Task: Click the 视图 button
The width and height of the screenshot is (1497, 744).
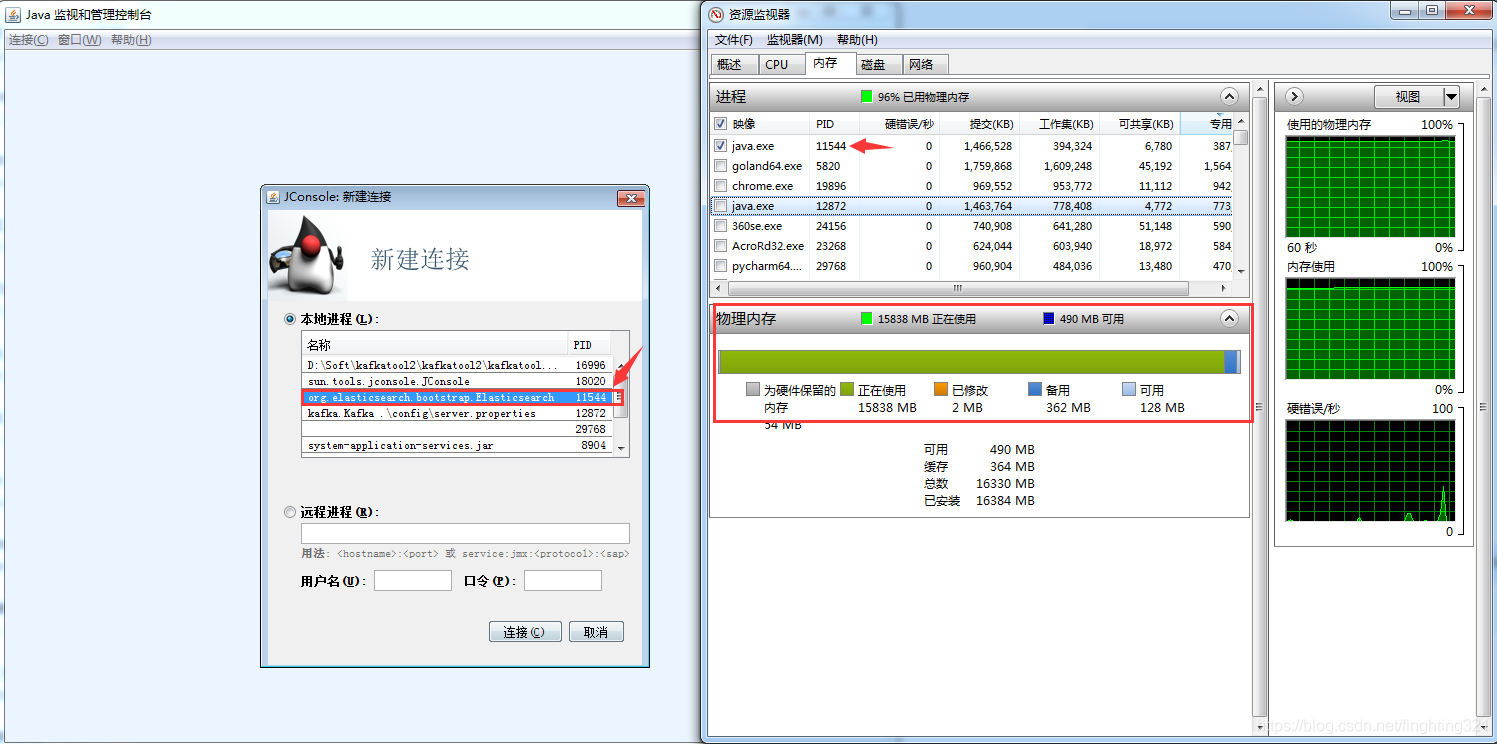Action: pyautogui.click(x=1408, y=97)
